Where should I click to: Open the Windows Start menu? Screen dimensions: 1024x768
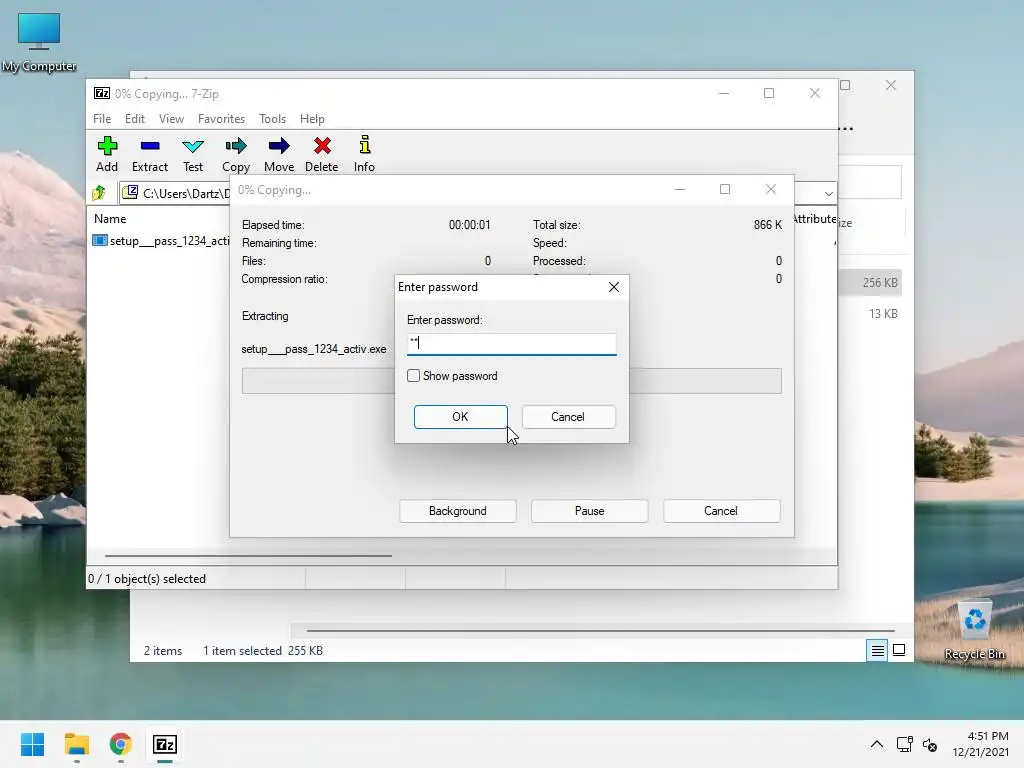[x=32, y=744]
